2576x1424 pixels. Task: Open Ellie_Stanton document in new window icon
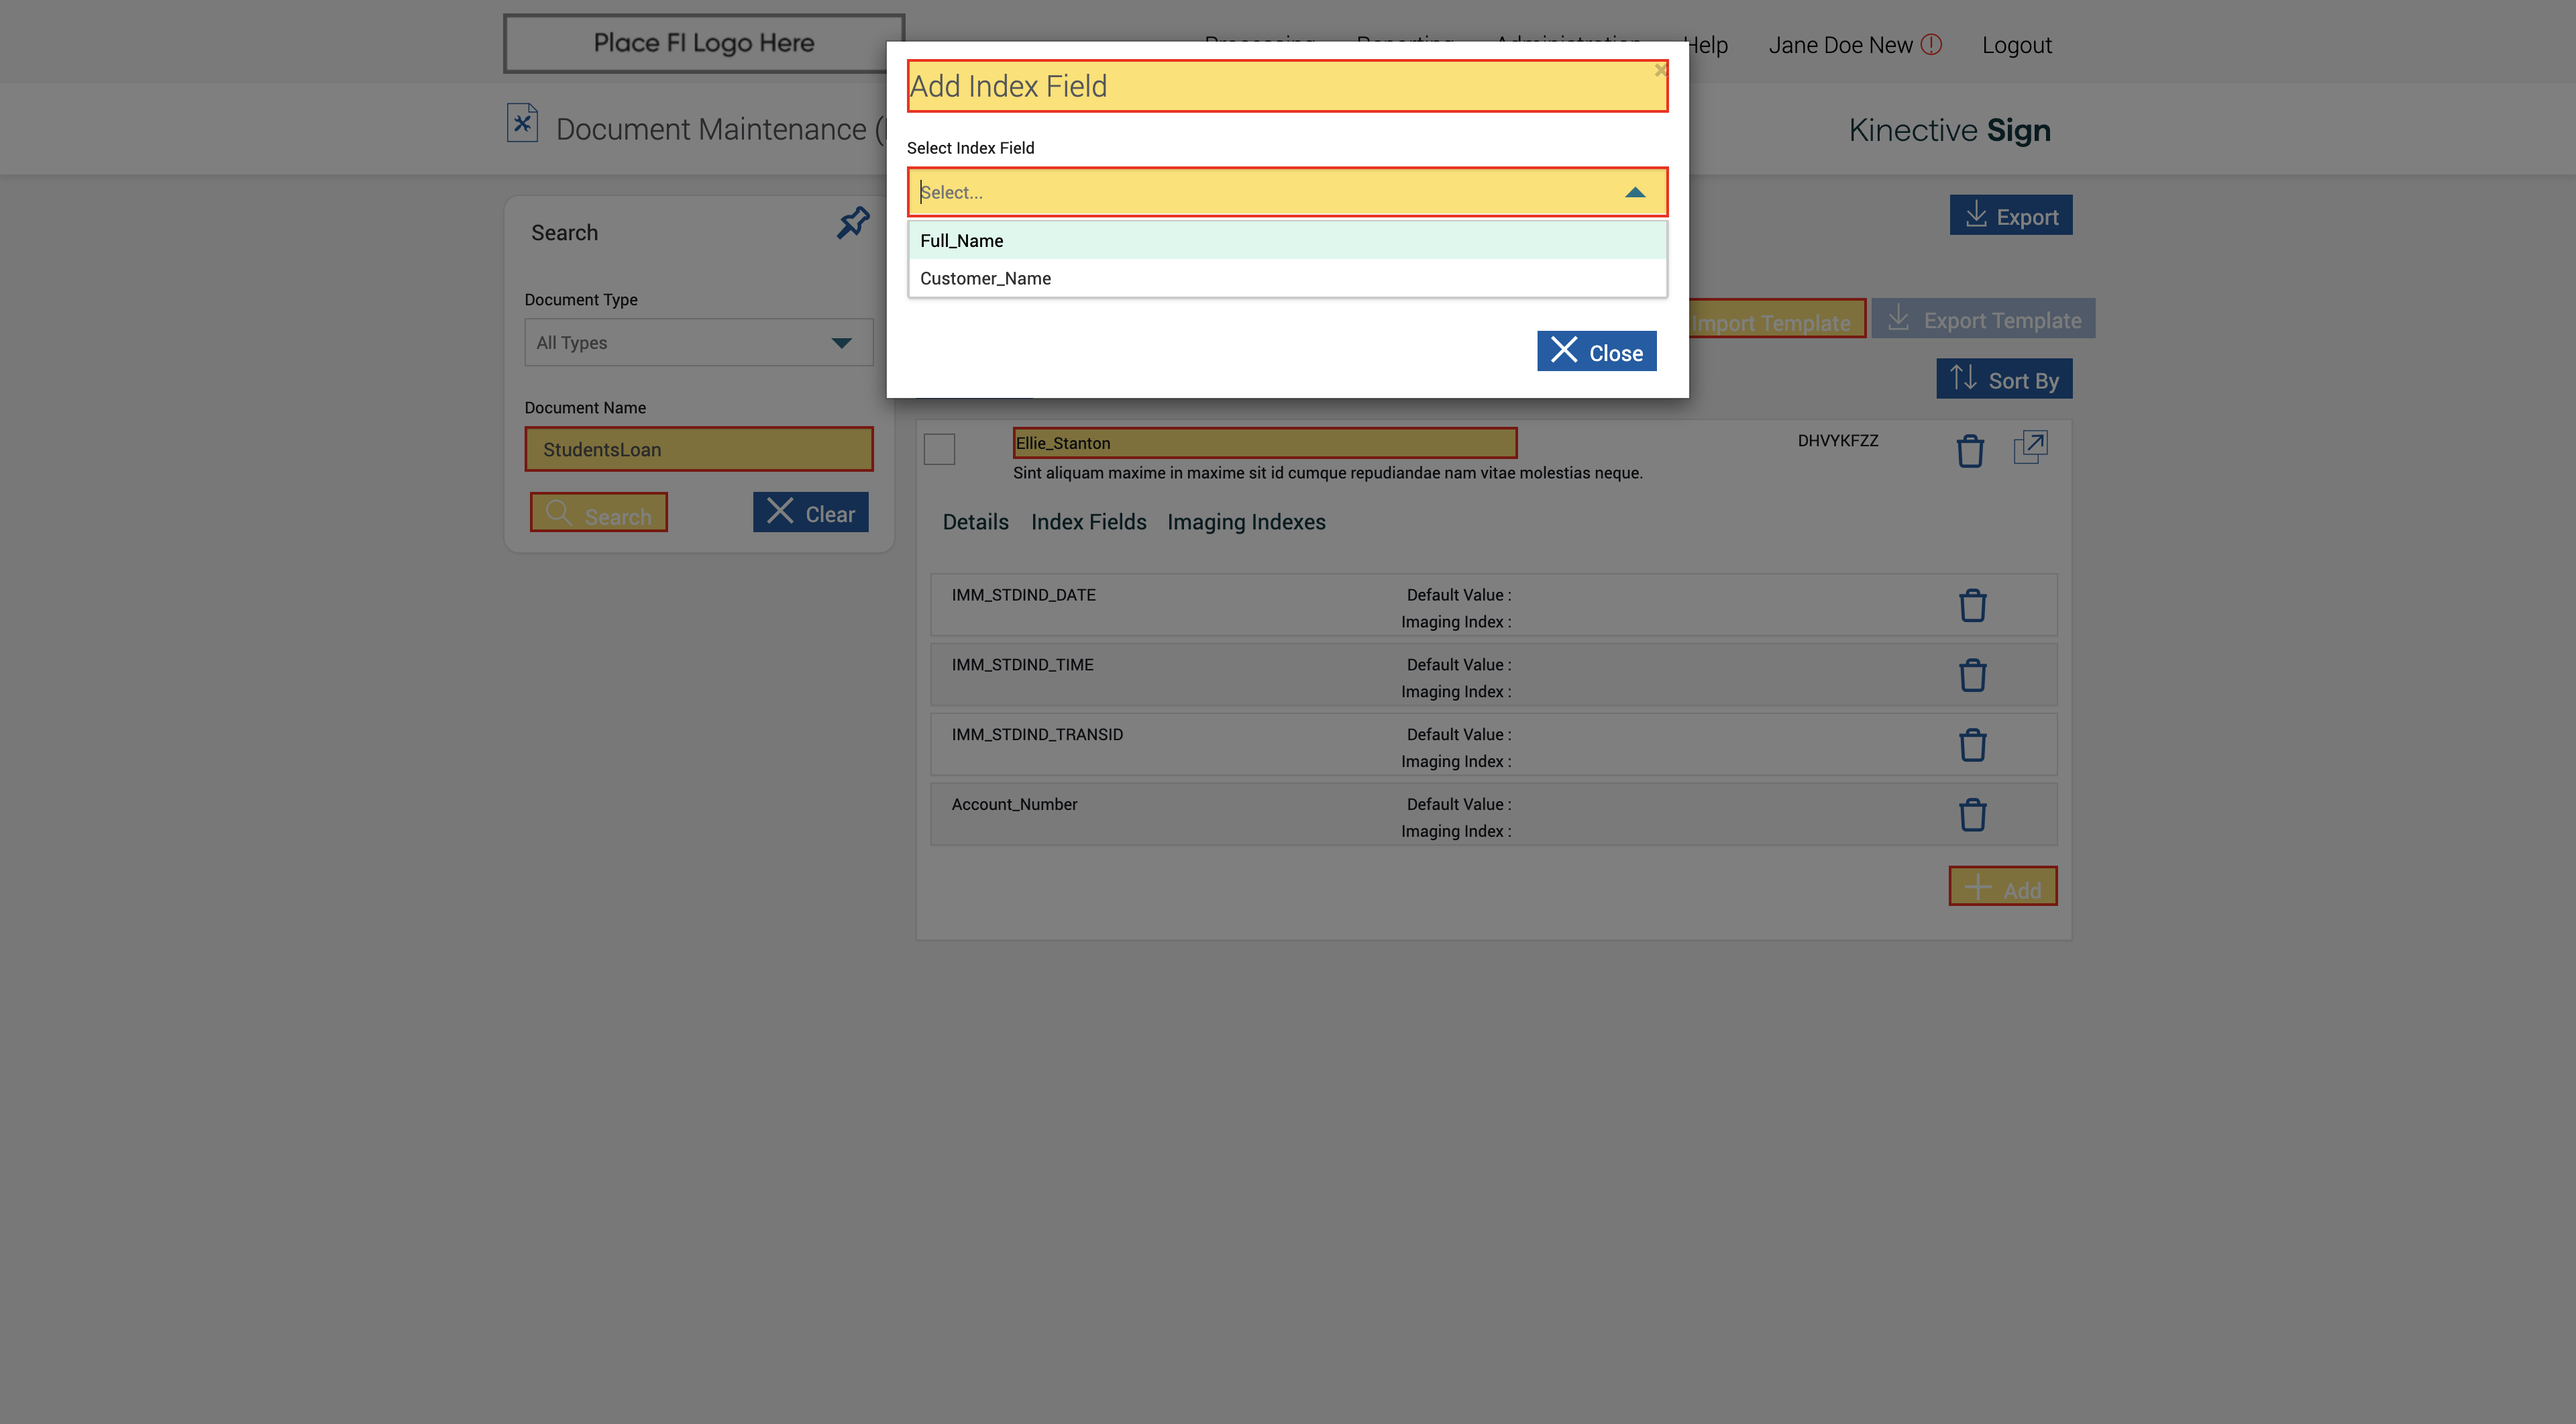[x=2030, y=447]
